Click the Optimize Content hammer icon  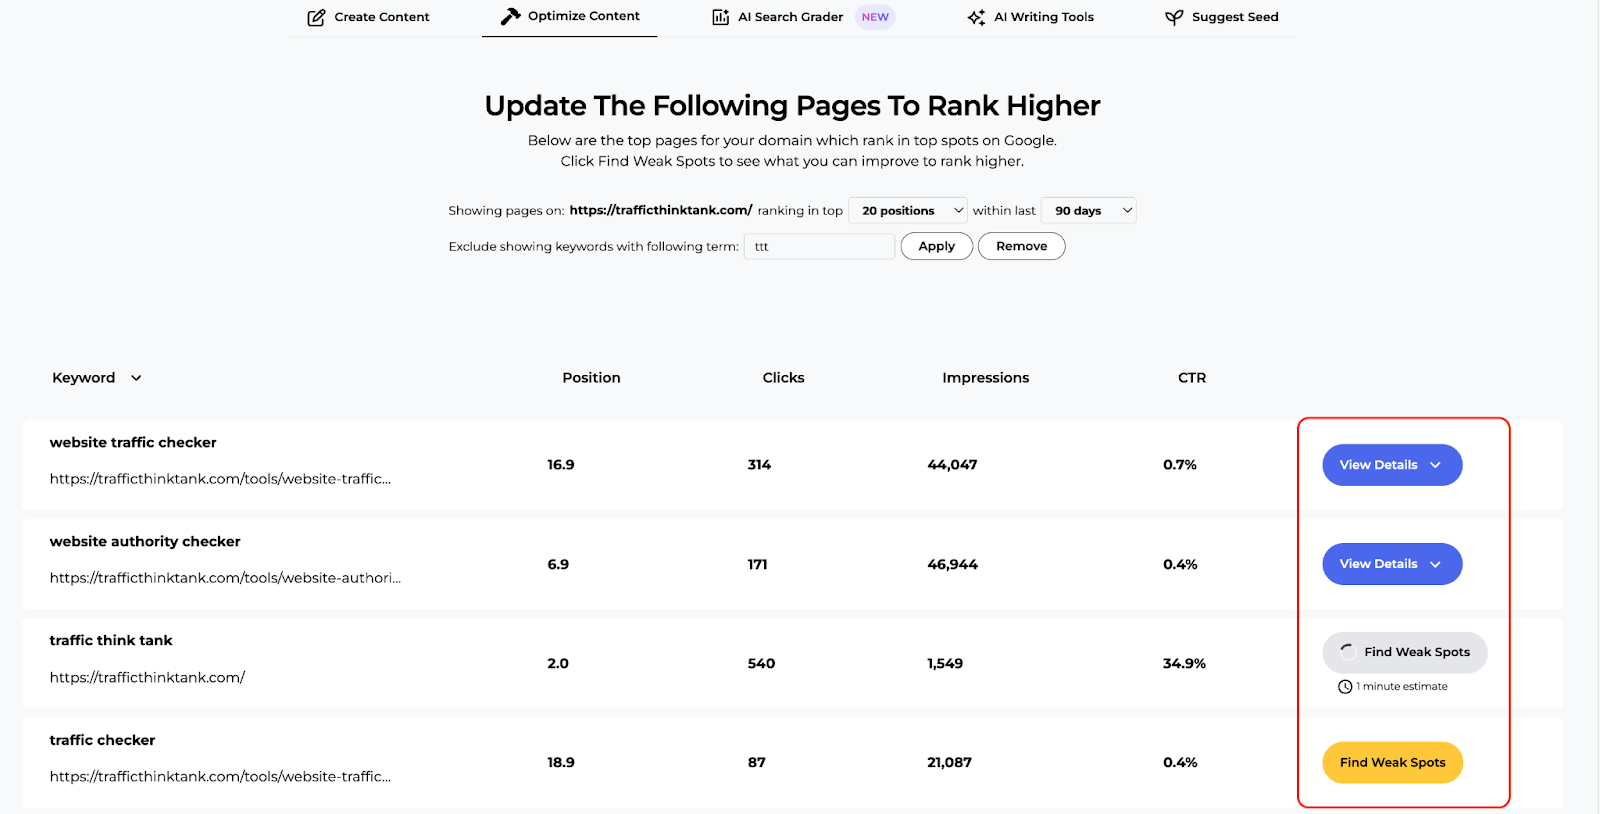coord(510,16)
